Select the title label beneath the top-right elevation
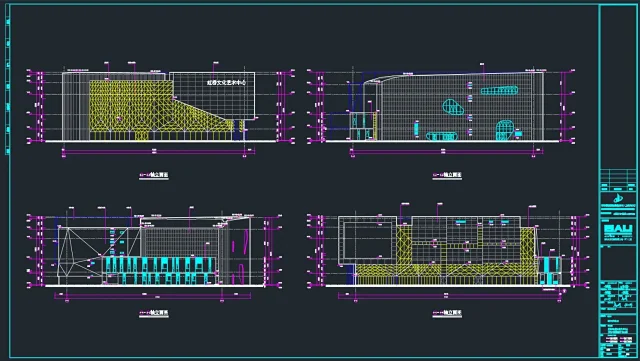This screenshot has width=640, height=361. click(447, 175)
